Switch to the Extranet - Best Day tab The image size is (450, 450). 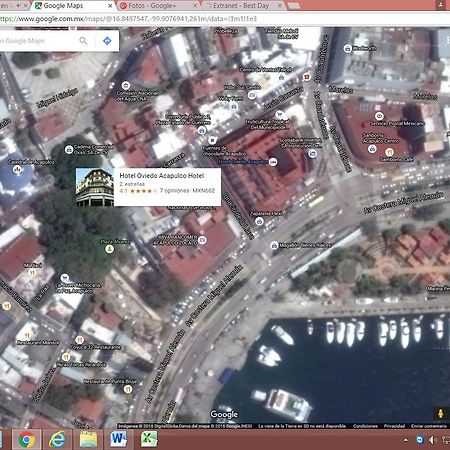tap(241, 6)
